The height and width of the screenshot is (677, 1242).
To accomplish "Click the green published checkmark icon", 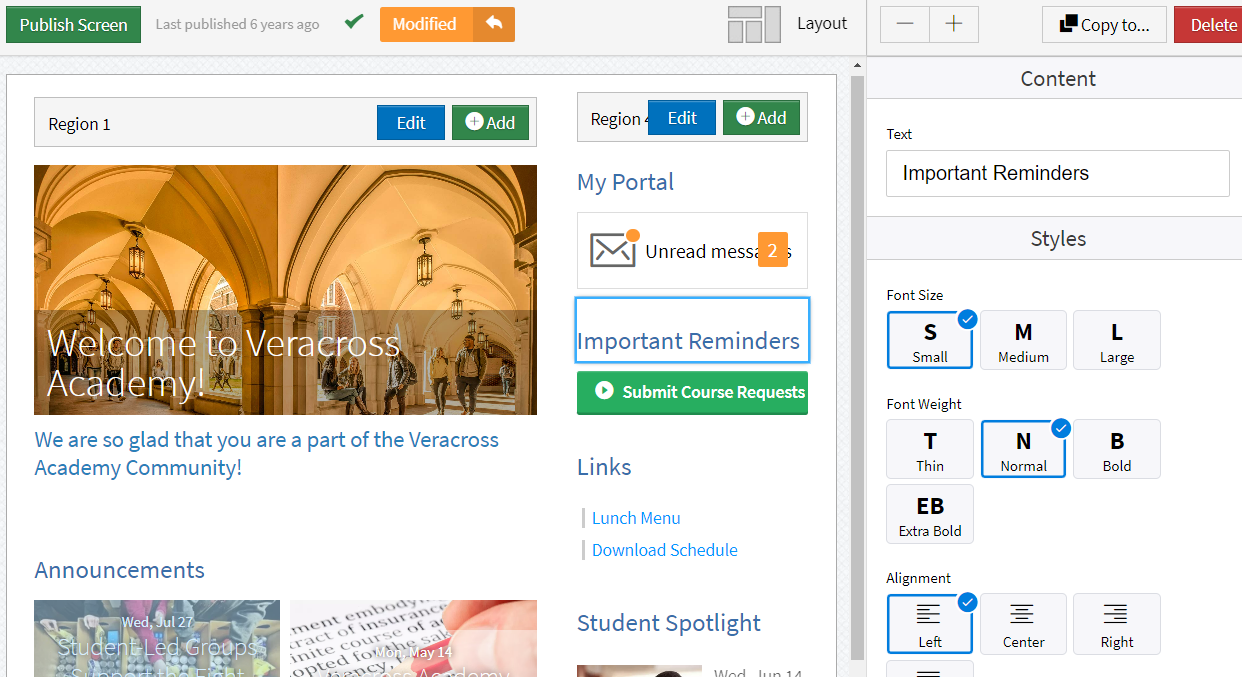I will pyautogui.click(x=354, y=22).
